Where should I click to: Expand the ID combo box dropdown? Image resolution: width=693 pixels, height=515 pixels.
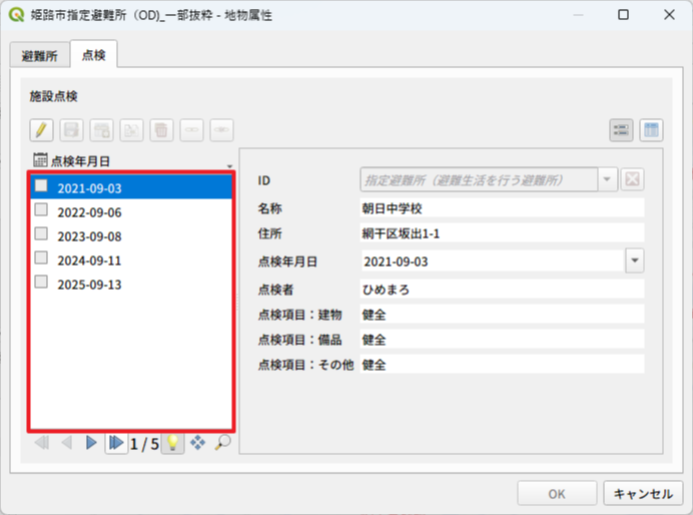pyautogui.click(x=608, y=180)
